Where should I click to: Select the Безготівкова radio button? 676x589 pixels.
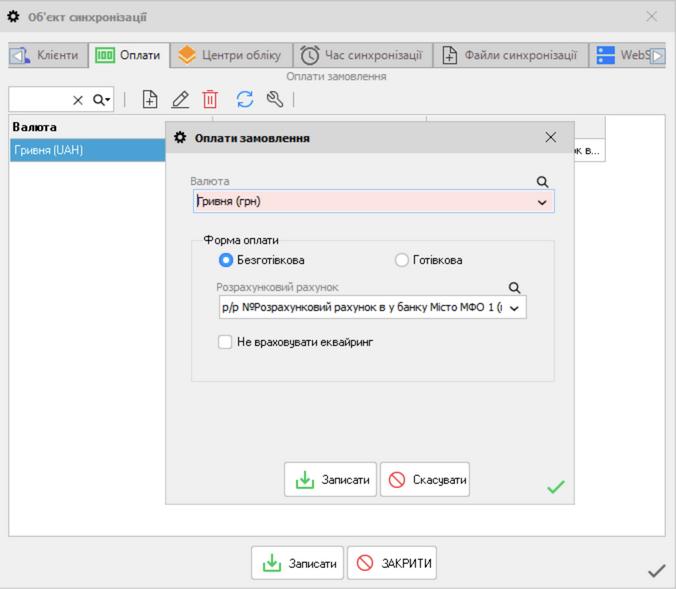[x=226, y=260]
